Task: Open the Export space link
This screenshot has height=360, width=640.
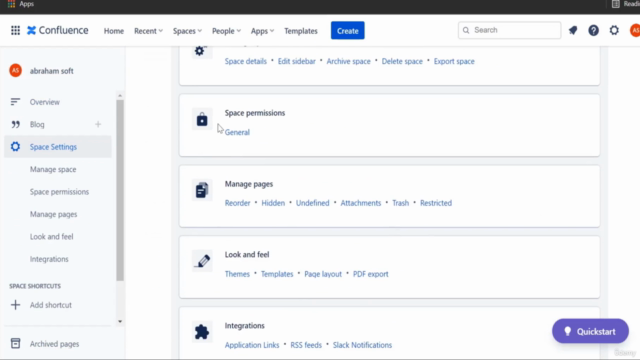Action: click(454, 61)
